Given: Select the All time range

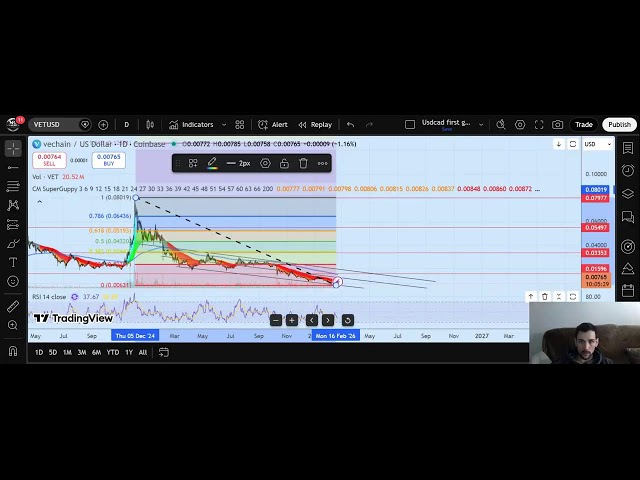Looking at the screenshot, I should 142,352.
